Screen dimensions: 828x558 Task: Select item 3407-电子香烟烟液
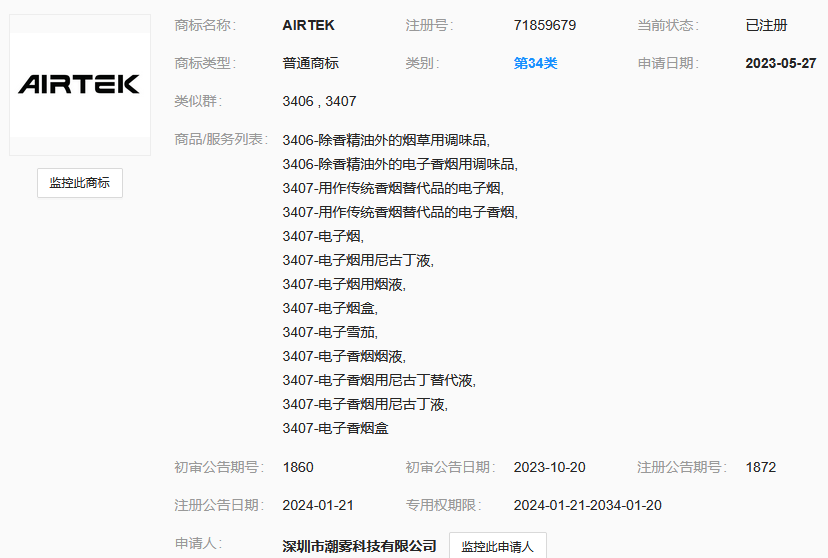(344, 356)
